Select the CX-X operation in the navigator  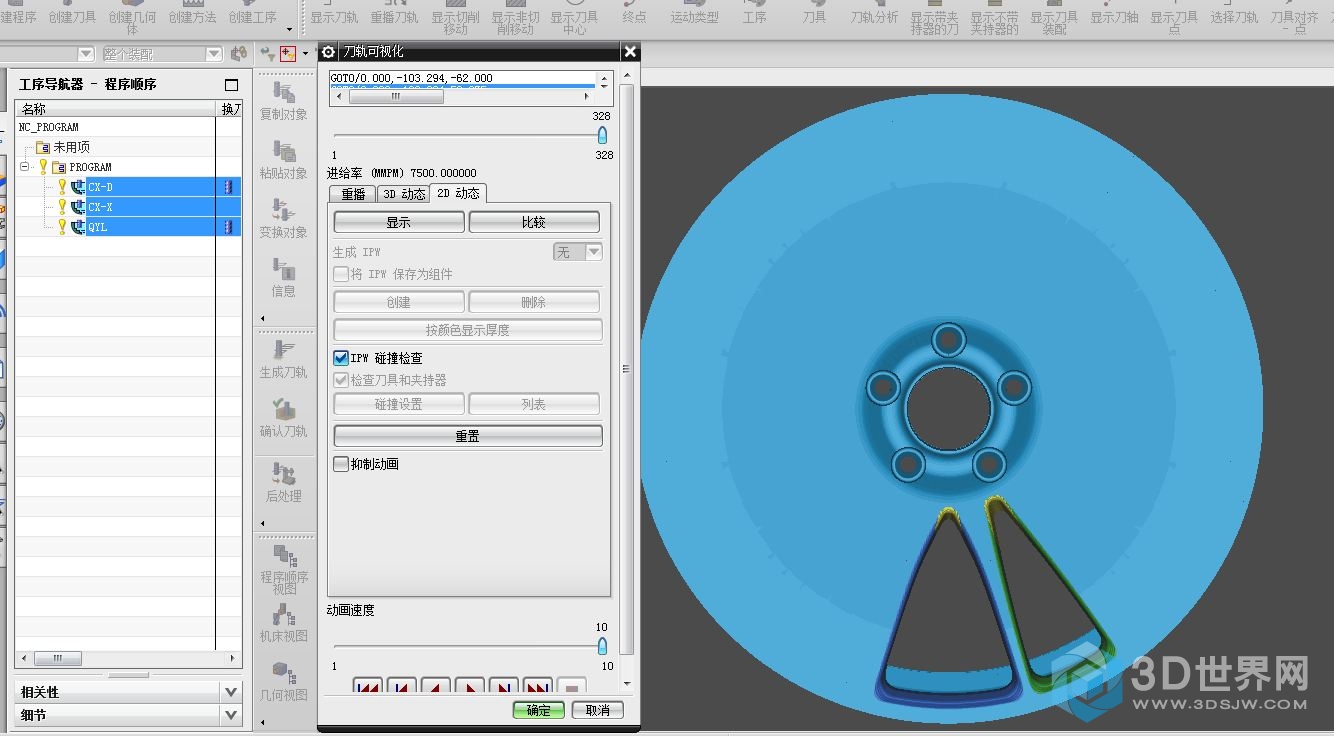100,207
